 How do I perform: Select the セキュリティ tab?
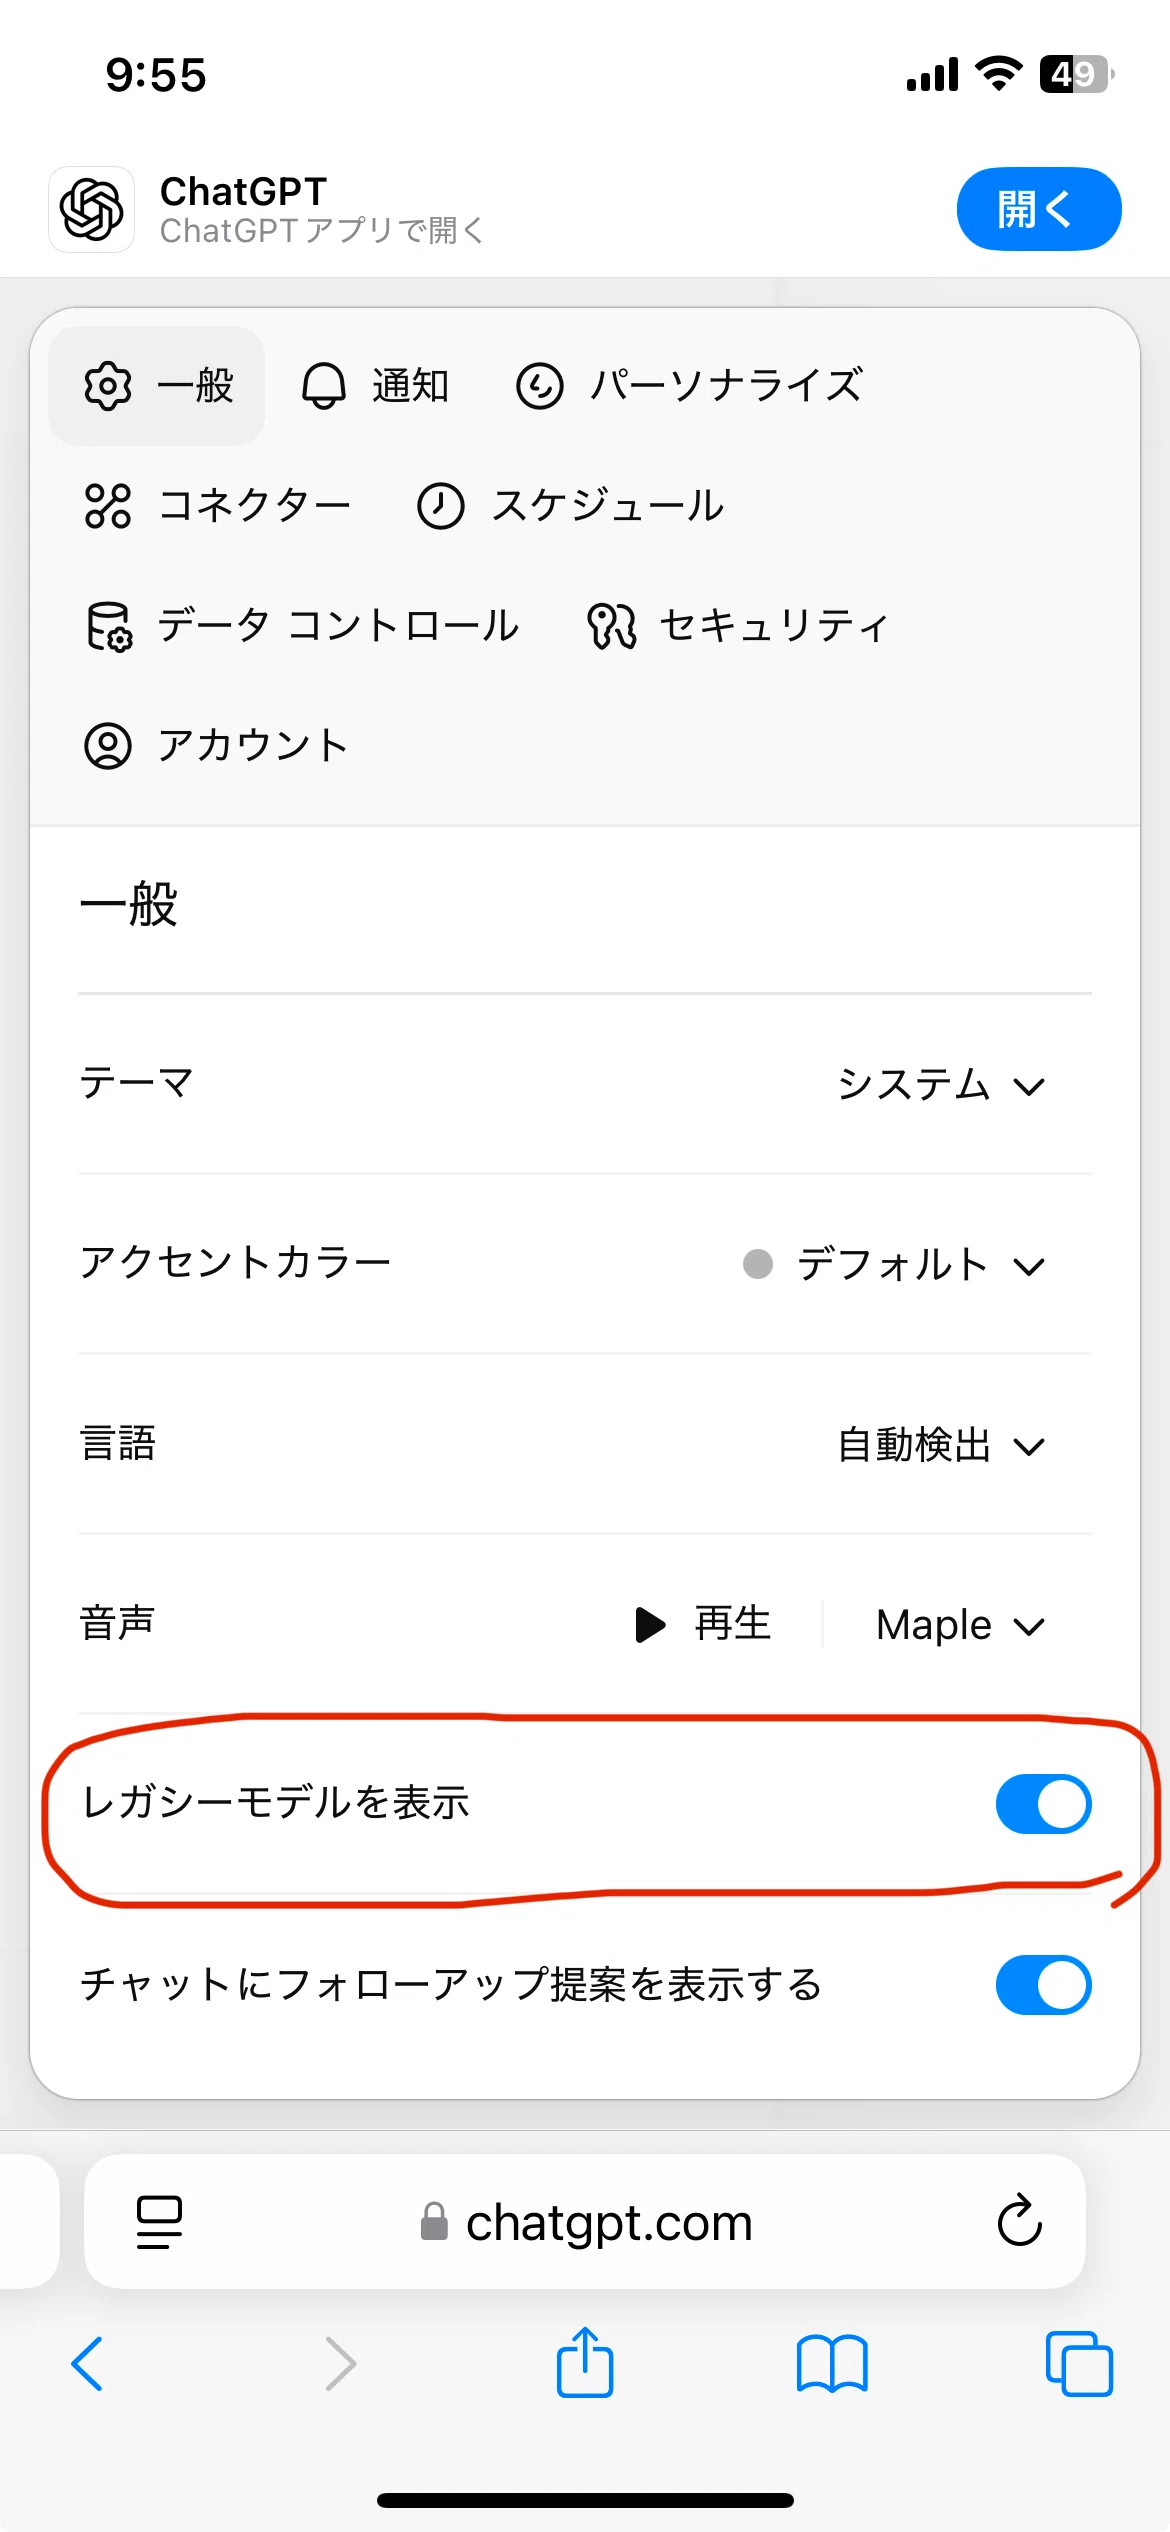tap(738, 626)
